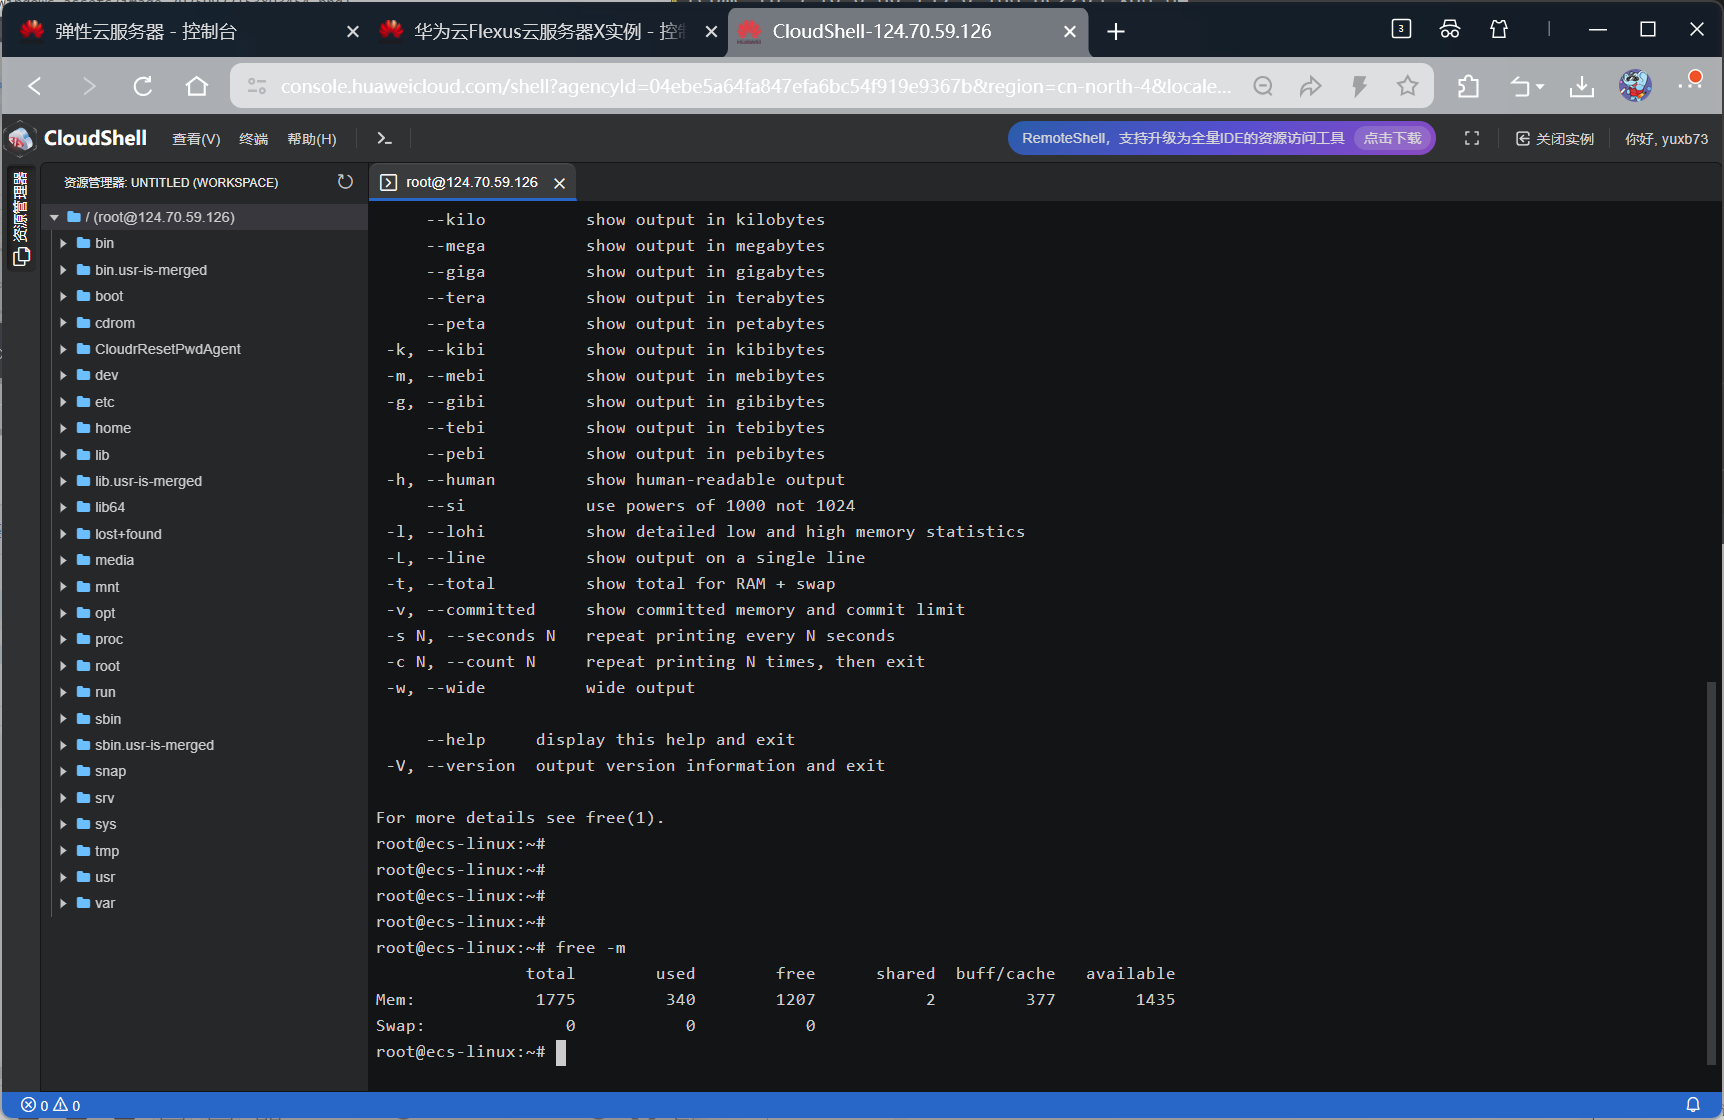Switch to 华为云Flexus云服务器X实例 tab
Image resolution: width=1724 pixels, height=1120 pixels.
[x=548, y=31]
